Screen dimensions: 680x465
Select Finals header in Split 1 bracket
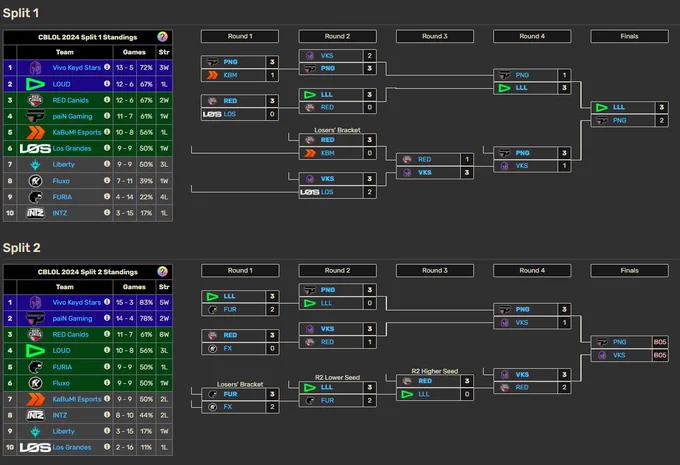629,36
